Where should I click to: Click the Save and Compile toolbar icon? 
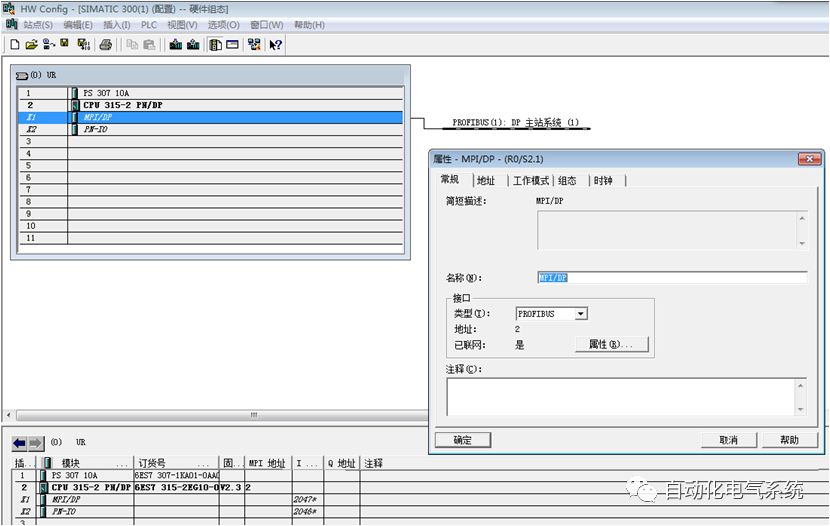84,45
